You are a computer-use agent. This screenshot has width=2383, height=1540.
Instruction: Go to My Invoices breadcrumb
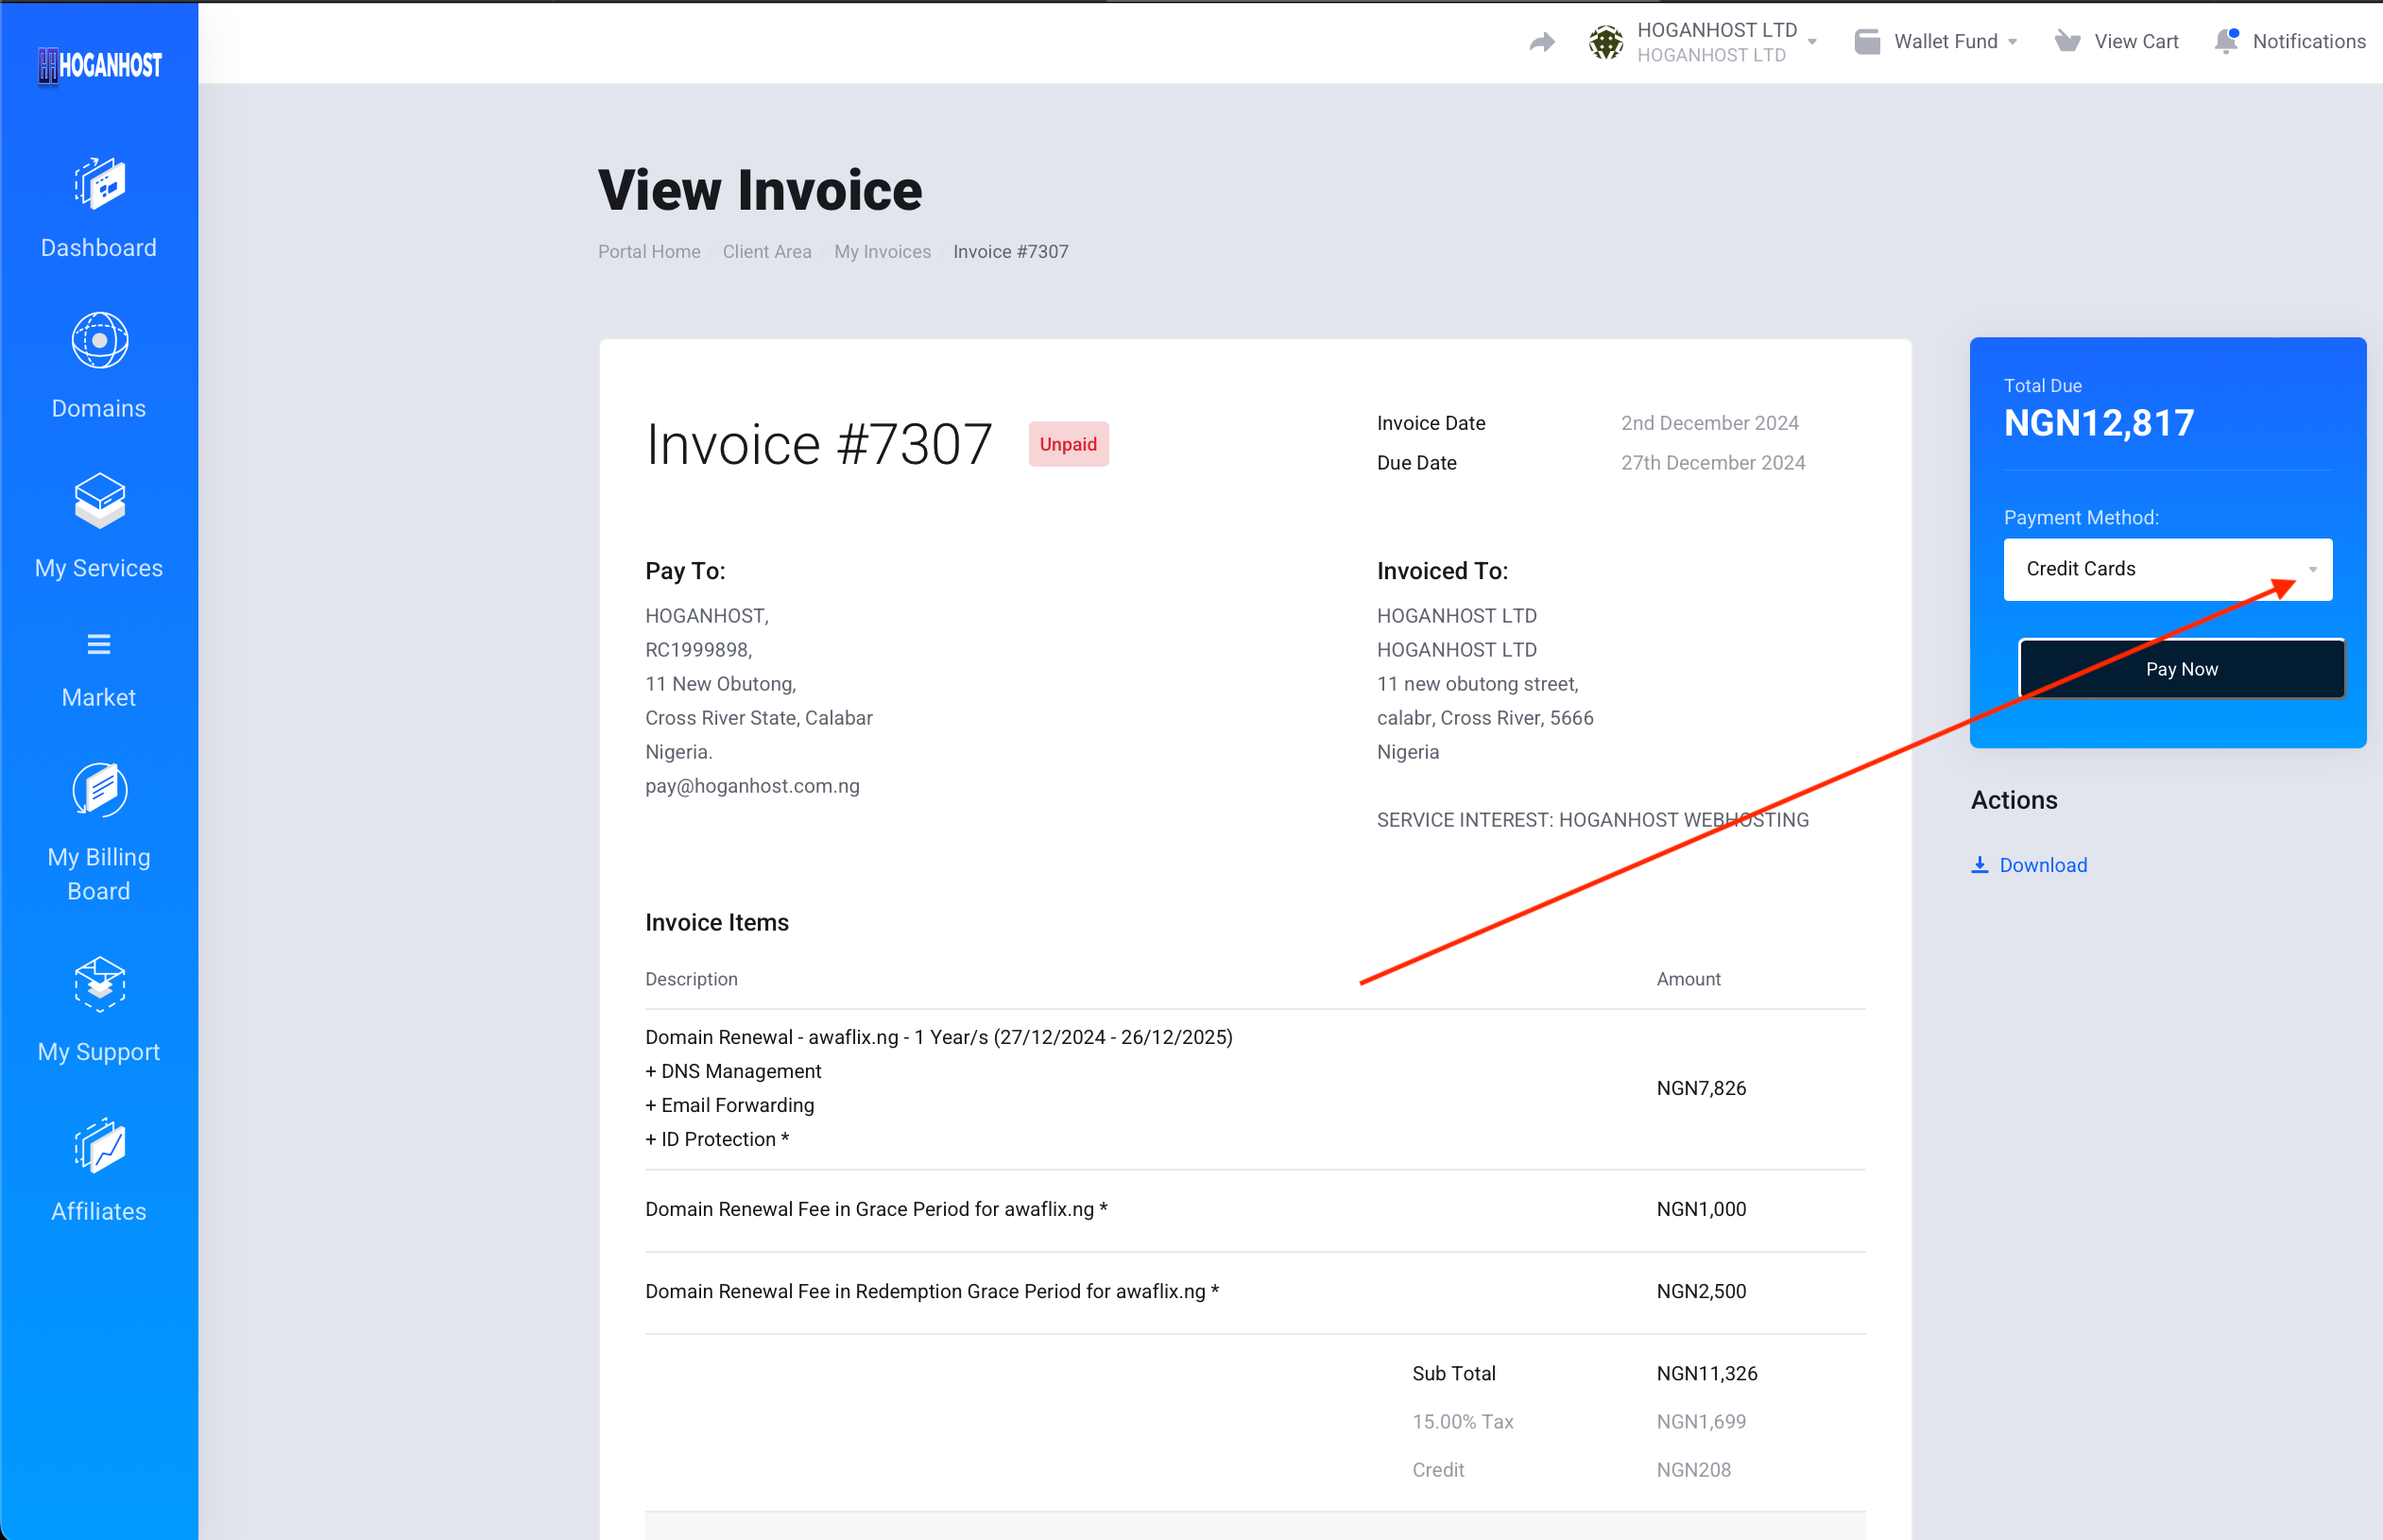point(882,252)
